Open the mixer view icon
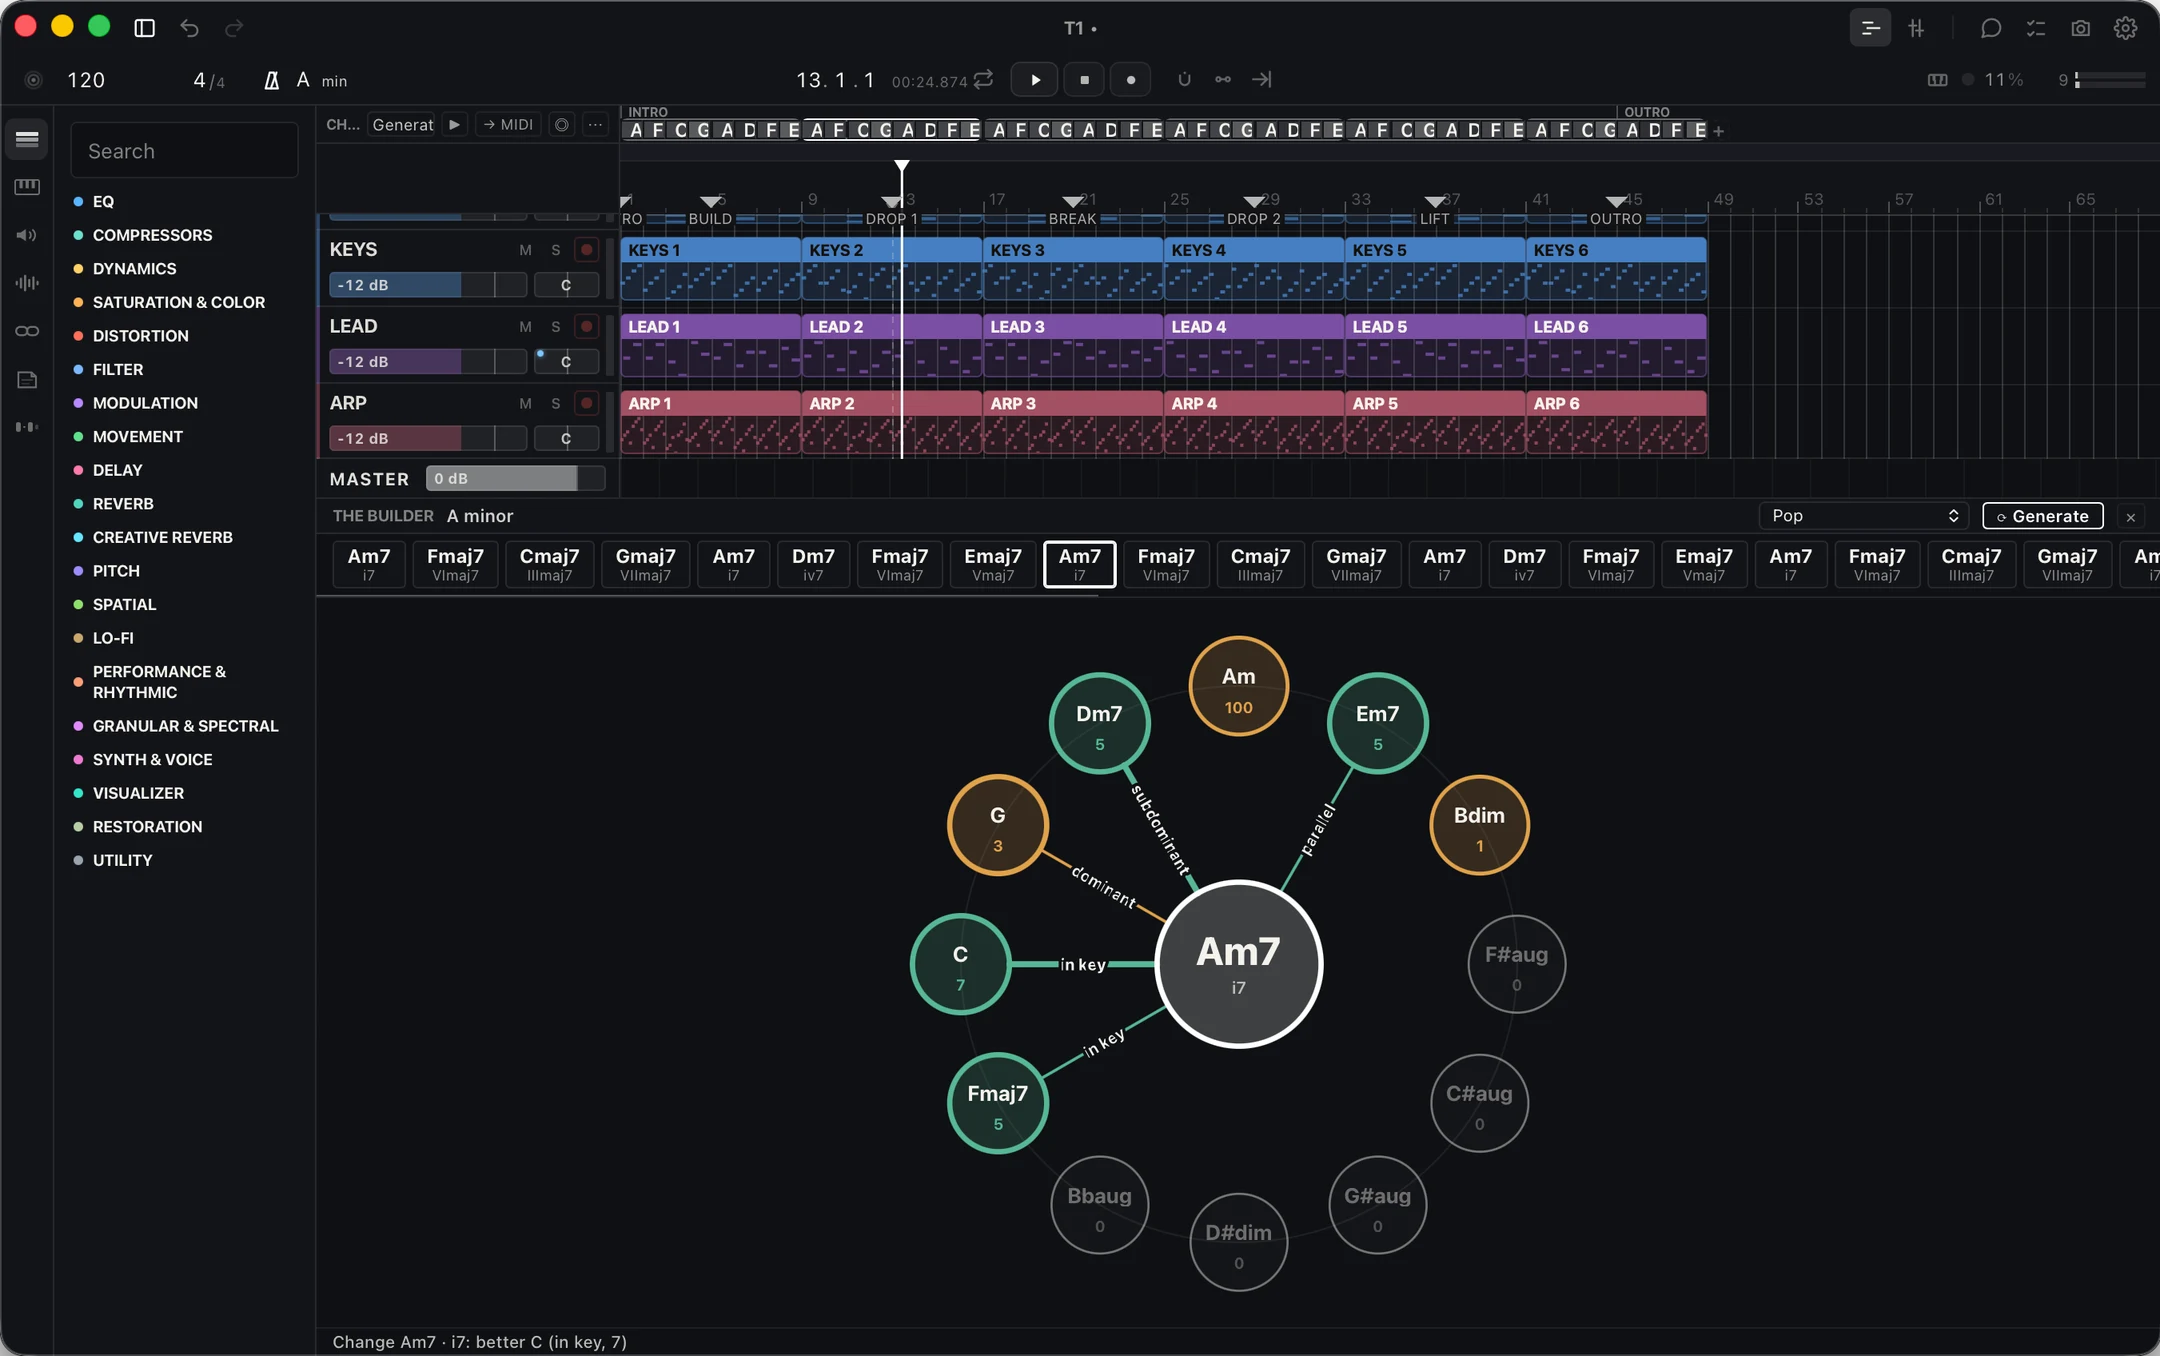 coord(1916,28)
